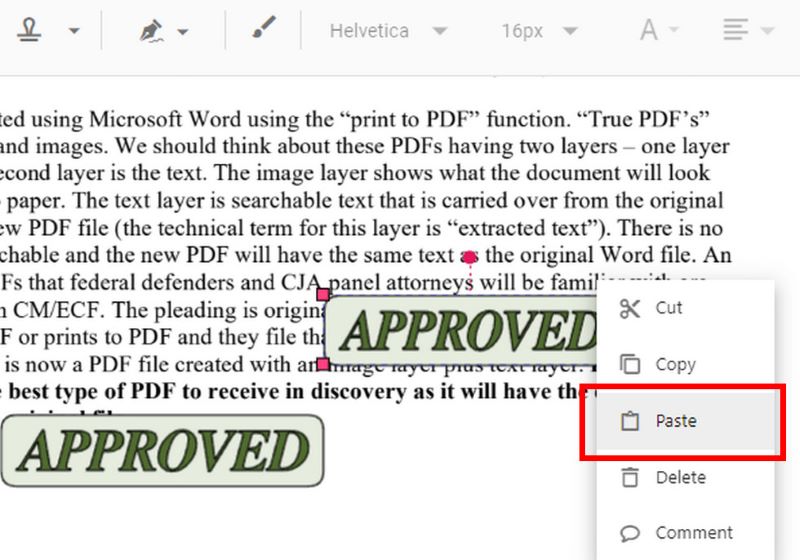Image resolution: width=800 pixels, height=560 pixels.
Task: Click the speech bubble Comment icon
Action: (630, 533)
